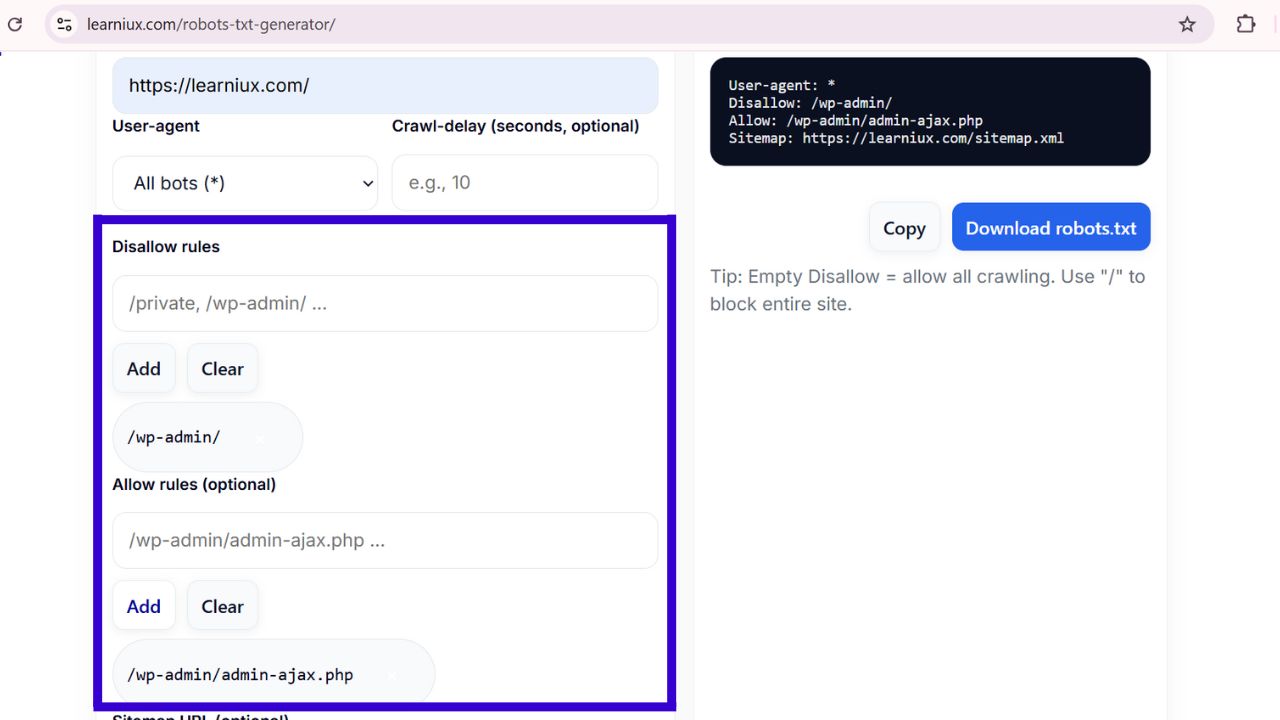Click the Crawl-delay seconds input field
Image resolution: width=1280 pixels, height=720 pixels.
click(524, 183)
